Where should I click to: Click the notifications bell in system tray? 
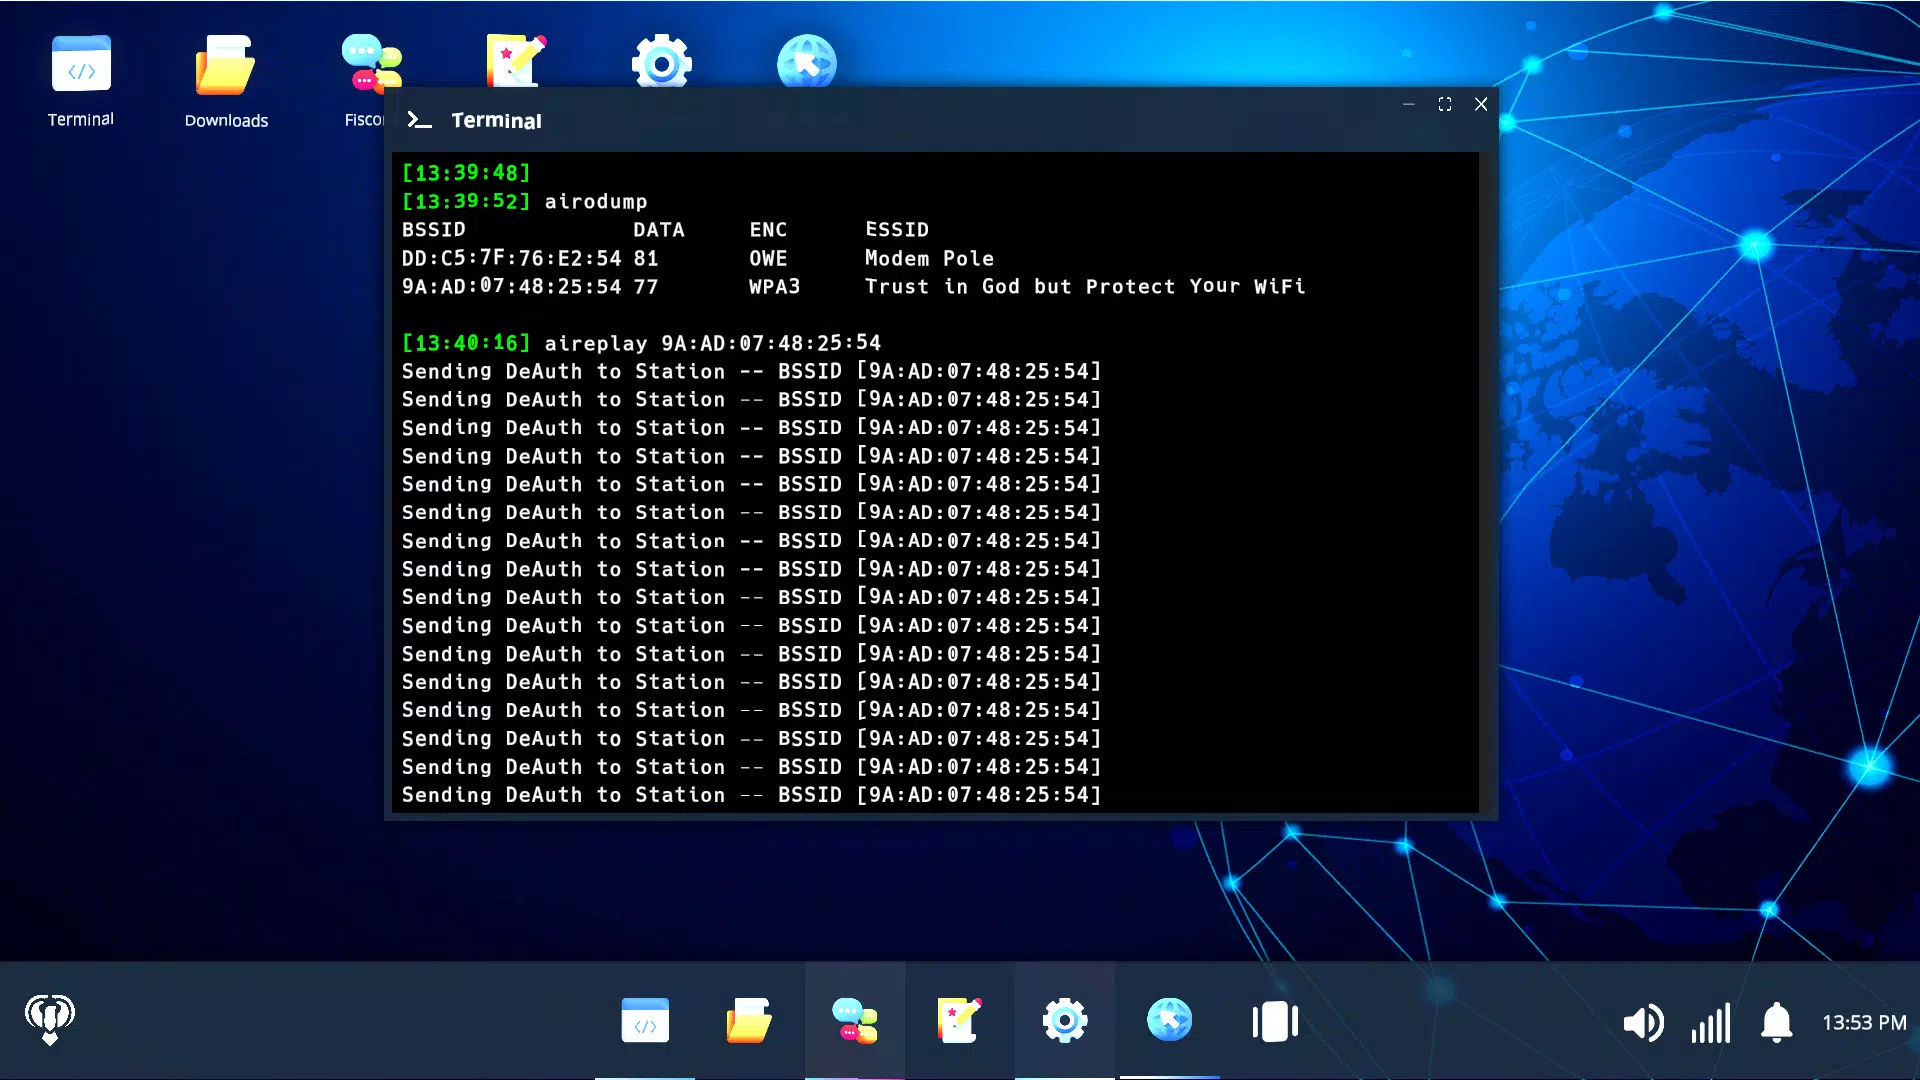pos(1776,1022)
